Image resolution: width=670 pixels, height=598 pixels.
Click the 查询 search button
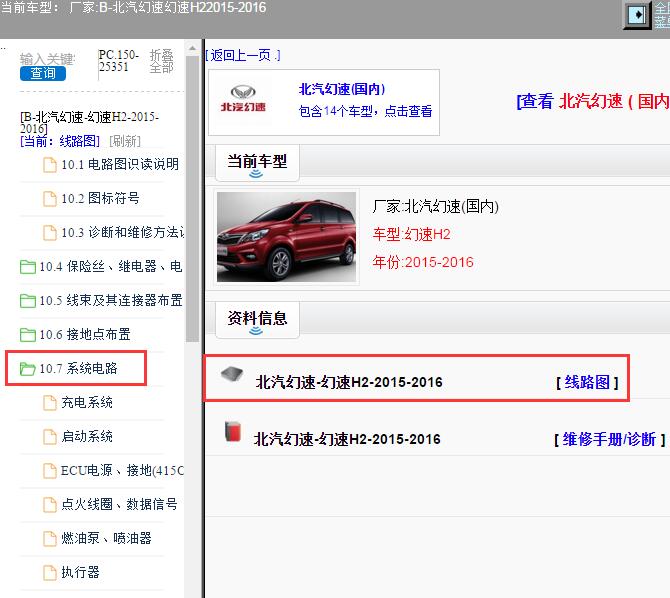click(43, 74)
